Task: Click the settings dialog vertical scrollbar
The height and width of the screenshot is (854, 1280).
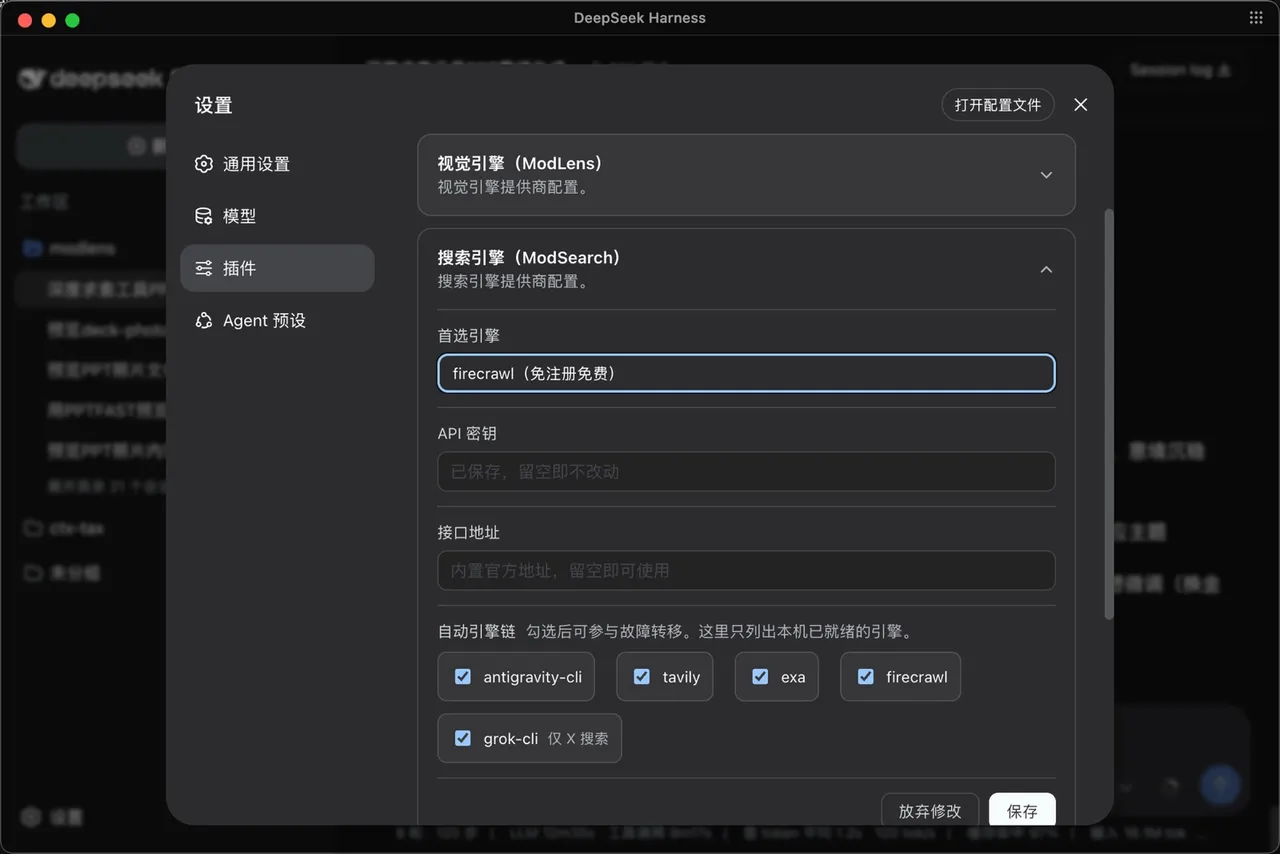Action: 1108,414
